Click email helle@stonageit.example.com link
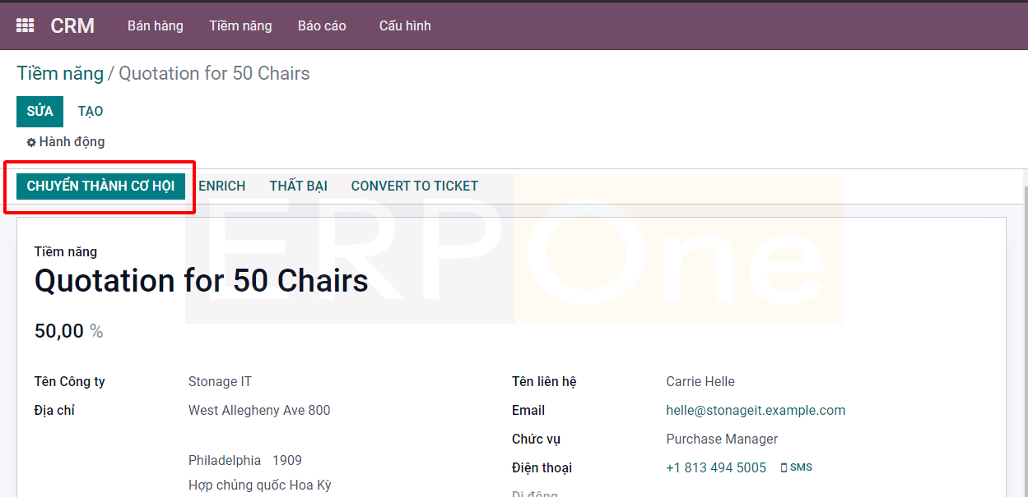 point(756,410)
